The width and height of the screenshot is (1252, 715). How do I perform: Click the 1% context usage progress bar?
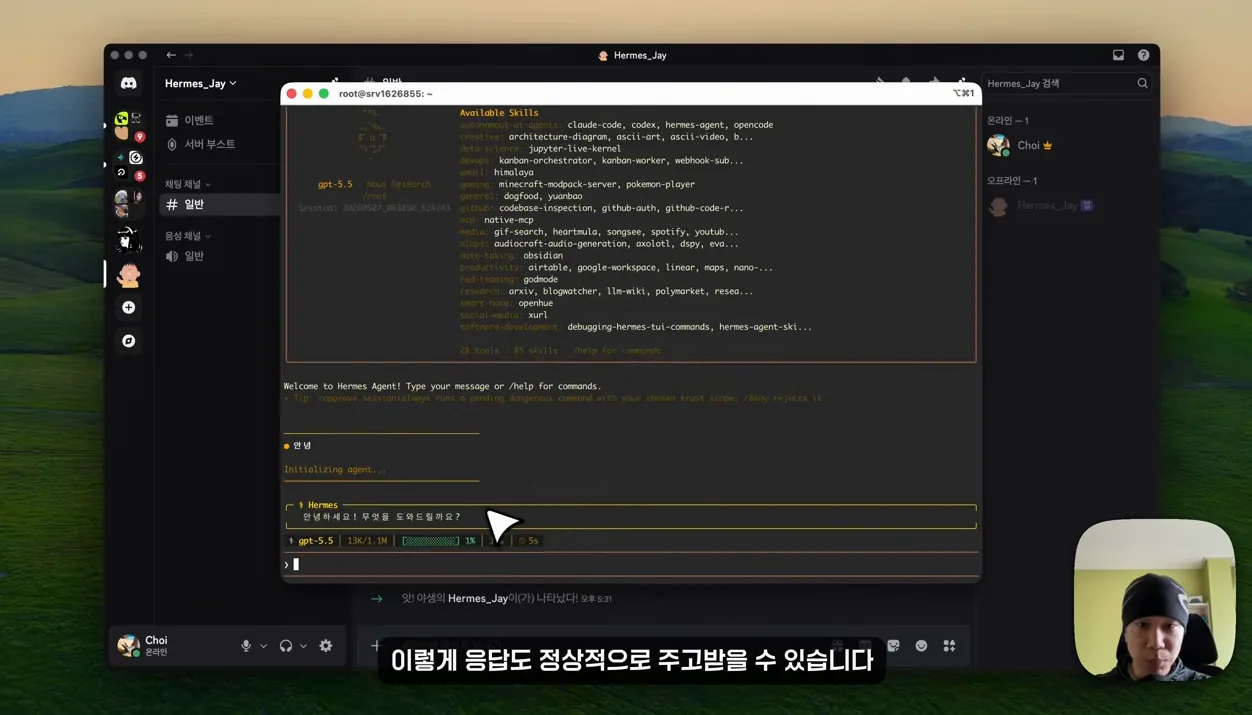(438, 541)
